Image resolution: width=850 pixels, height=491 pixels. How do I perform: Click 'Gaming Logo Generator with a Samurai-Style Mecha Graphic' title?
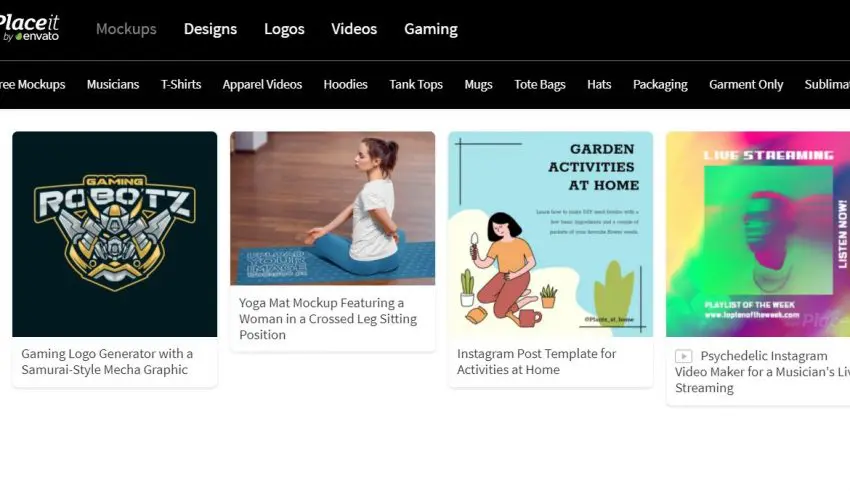tap(107, 361)
